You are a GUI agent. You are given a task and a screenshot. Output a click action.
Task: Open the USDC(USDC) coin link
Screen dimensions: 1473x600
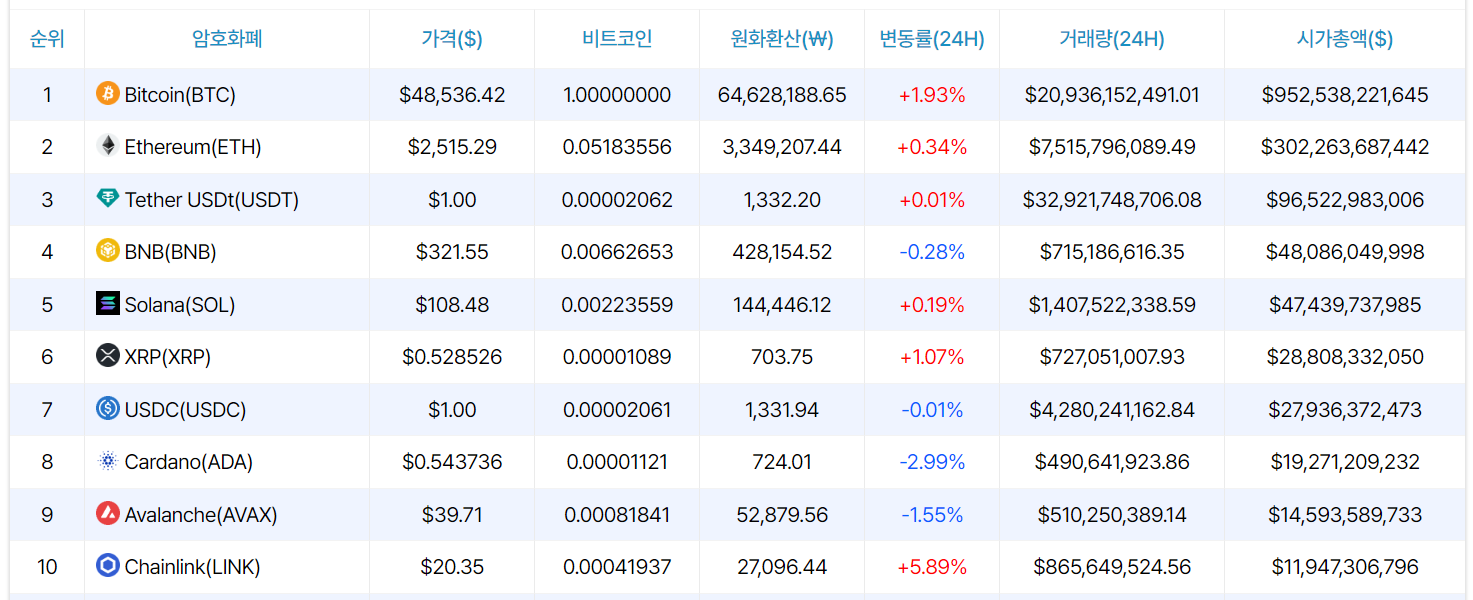coord(186,410)
